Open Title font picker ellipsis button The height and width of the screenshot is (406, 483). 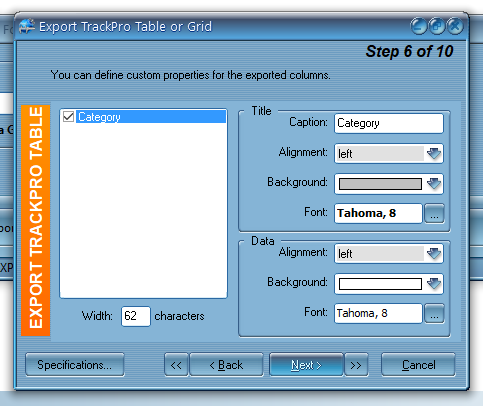click(434, 213)
